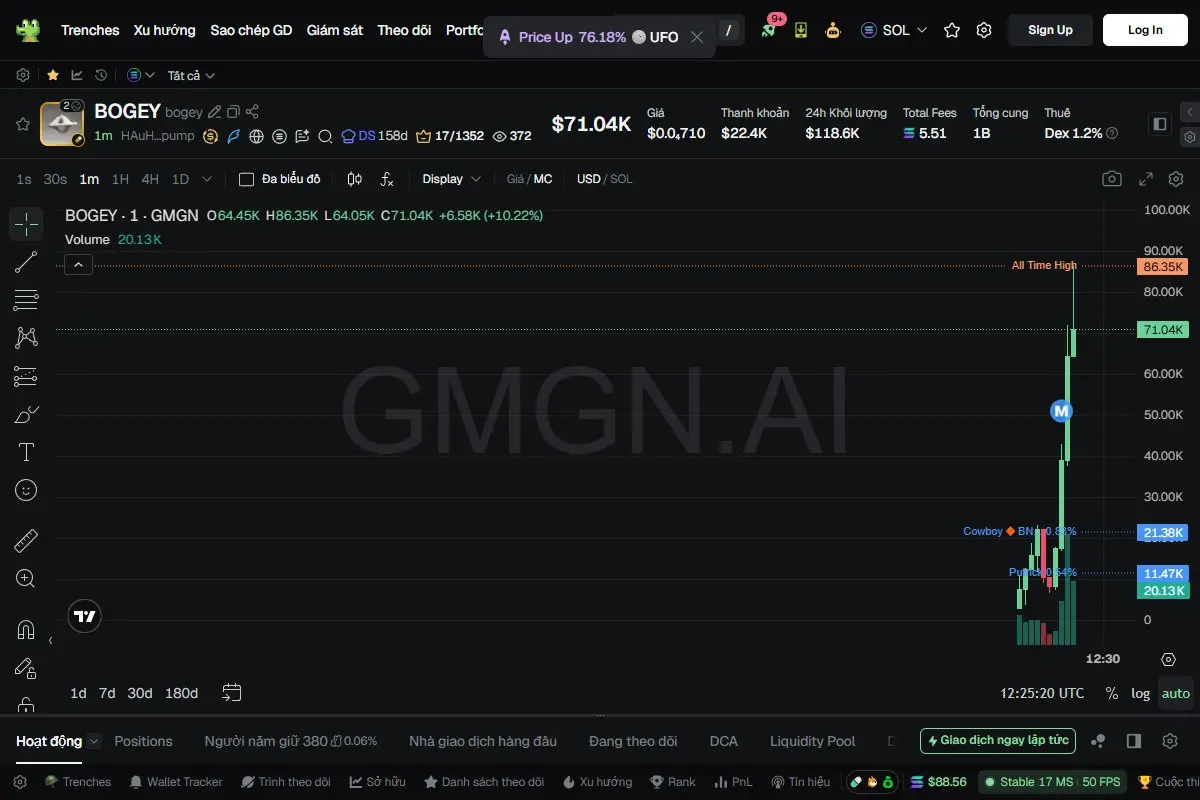Click the Log In button
Screen dimensions: 1200x800
[1145, 30]
